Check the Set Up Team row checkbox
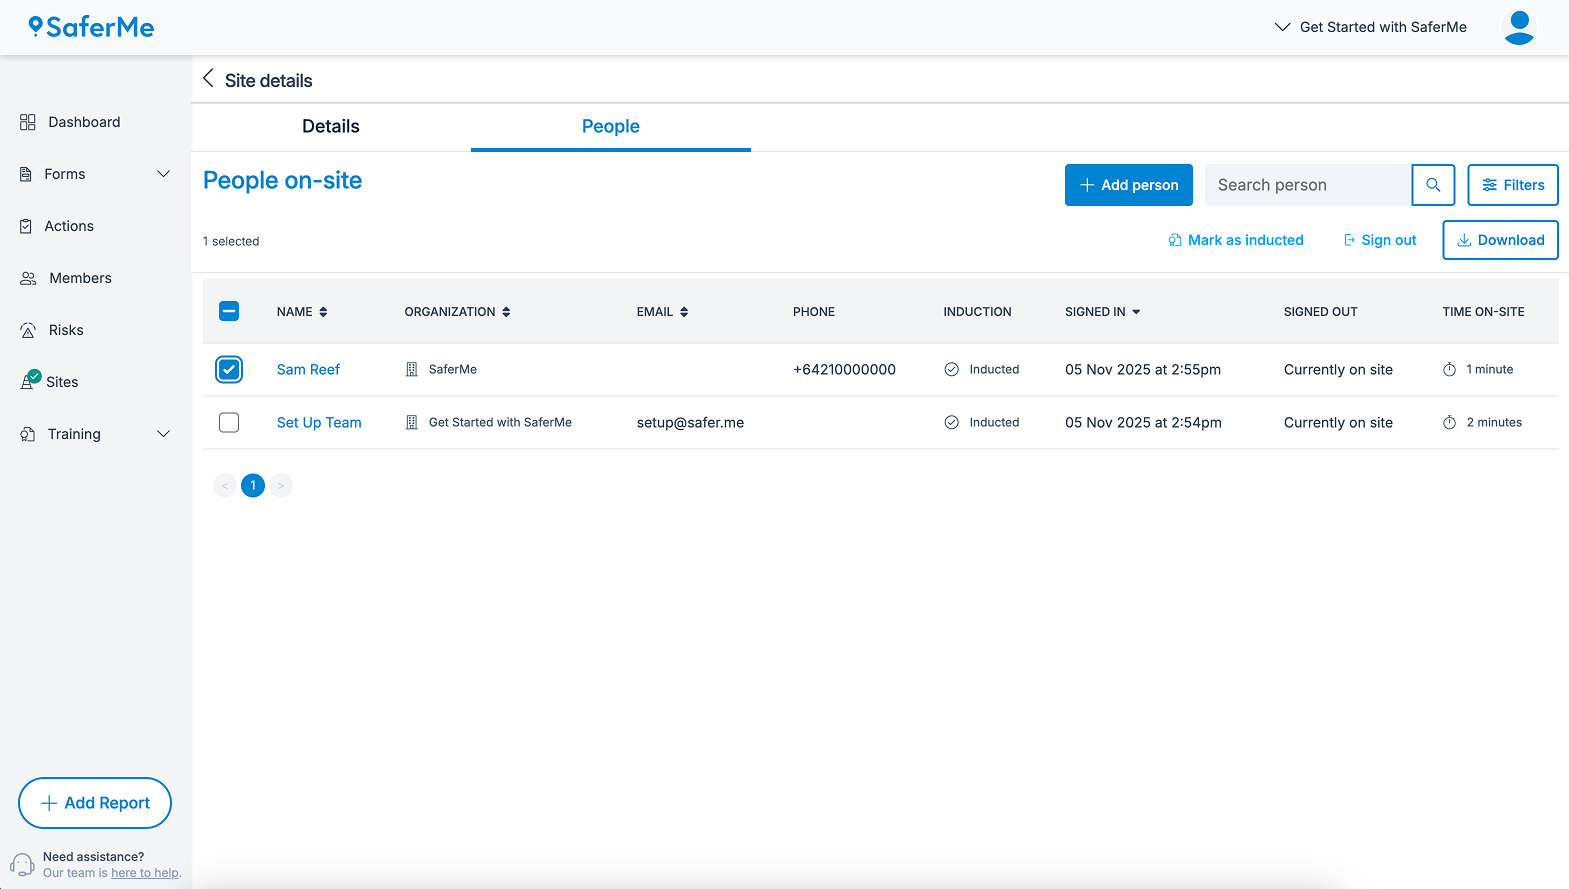The height and width of the screenshot is (889, 1569). coord(229,423)
